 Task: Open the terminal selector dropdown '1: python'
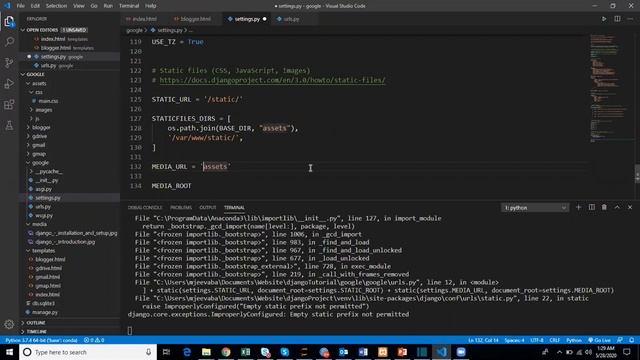coord(535,208)
